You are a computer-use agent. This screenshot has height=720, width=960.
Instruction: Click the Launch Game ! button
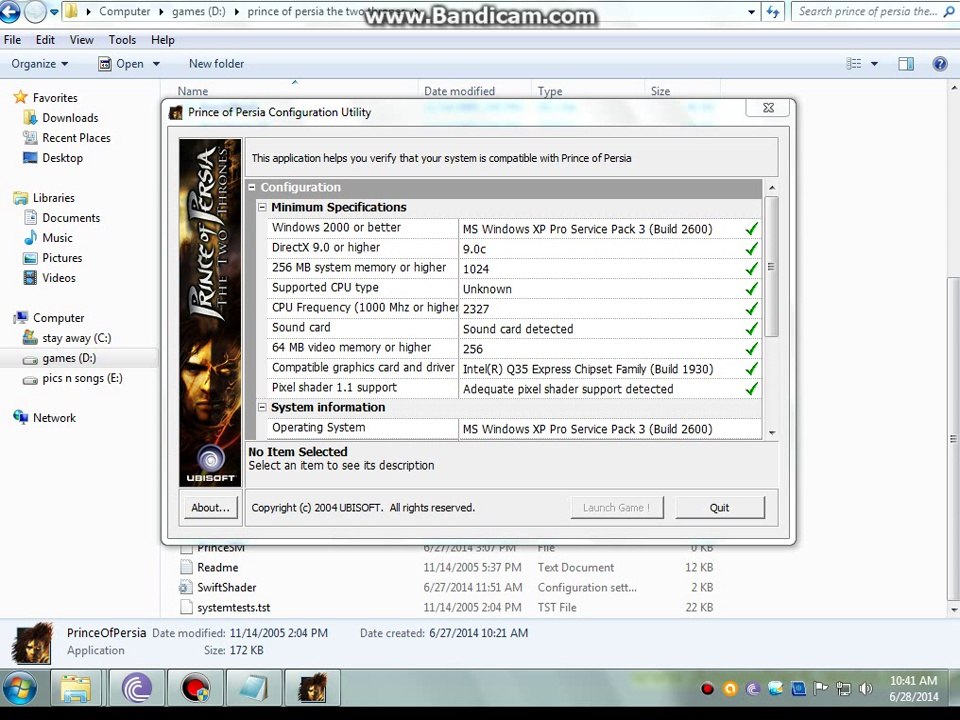617,508
